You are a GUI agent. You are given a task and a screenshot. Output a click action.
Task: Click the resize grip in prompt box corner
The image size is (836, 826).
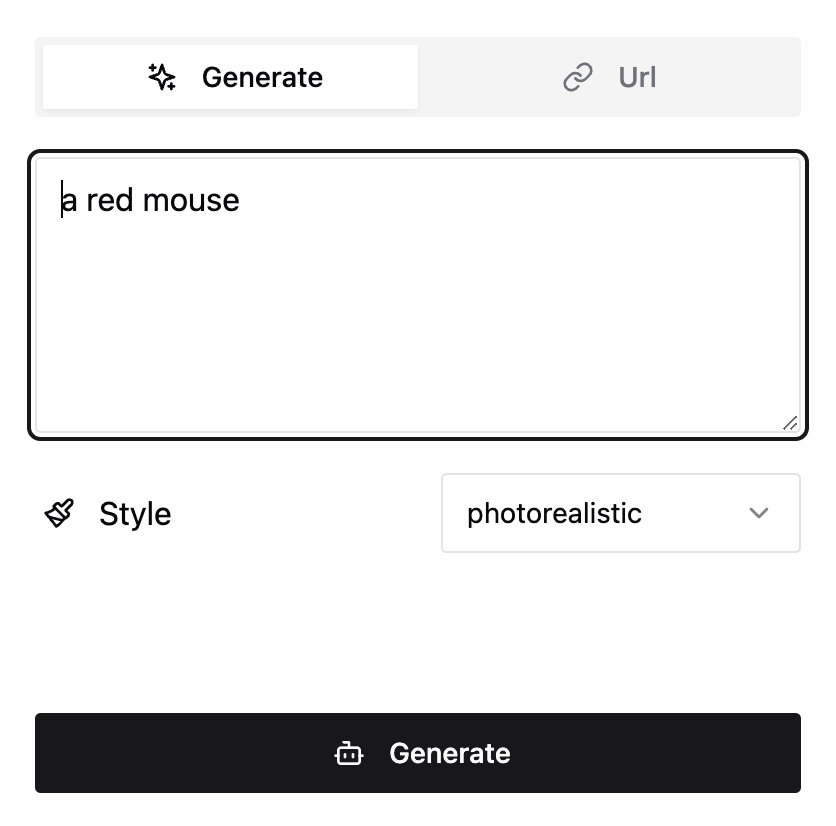790,423
